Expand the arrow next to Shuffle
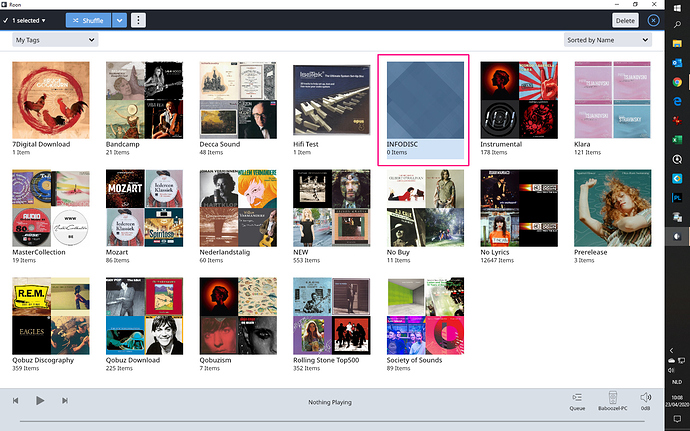Screen dimensions: 690x431 click(x=119, y=20)
